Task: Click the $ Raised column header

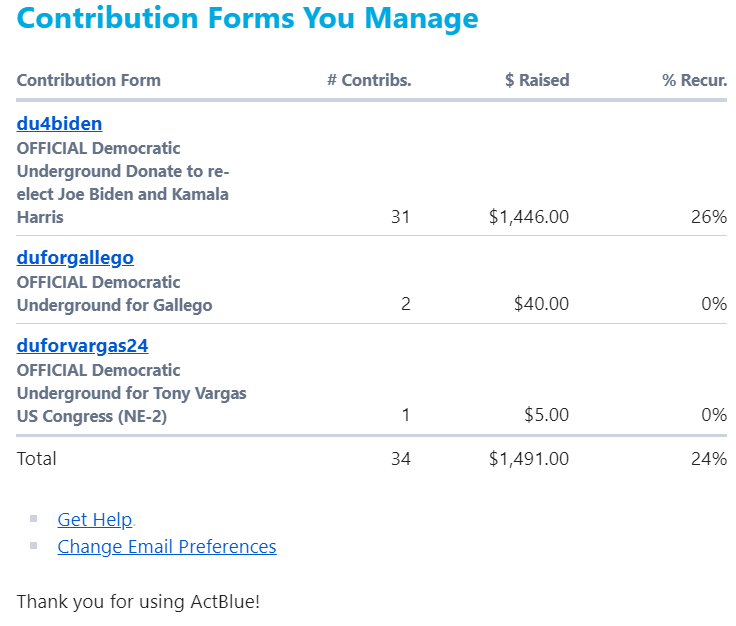Action: click(x=537, y=80)
